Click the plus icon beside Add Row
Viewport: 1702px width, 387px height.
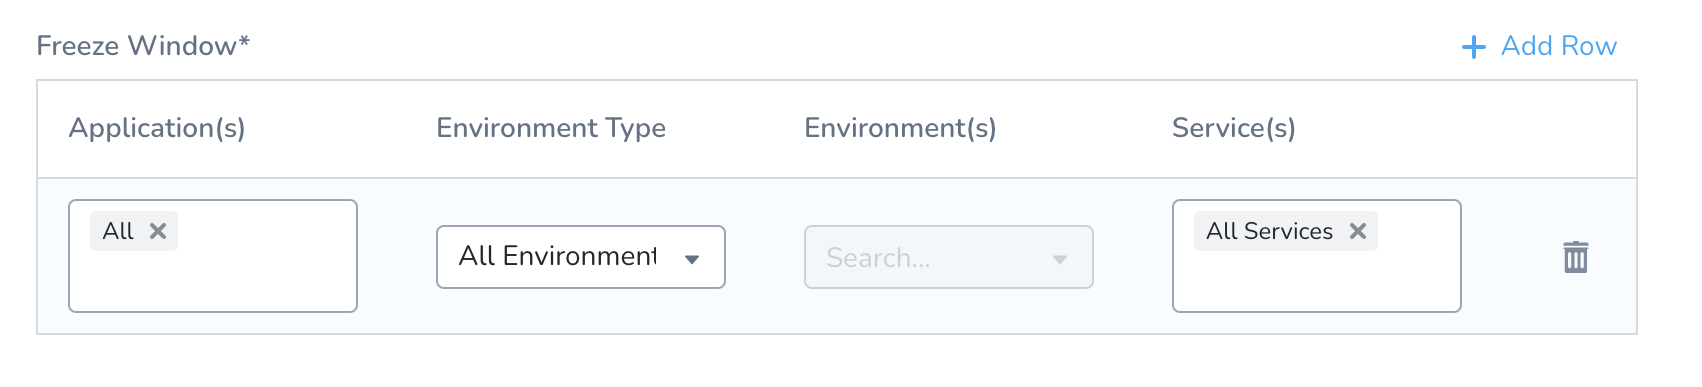pyautogui.click(x=1474, y=47)
